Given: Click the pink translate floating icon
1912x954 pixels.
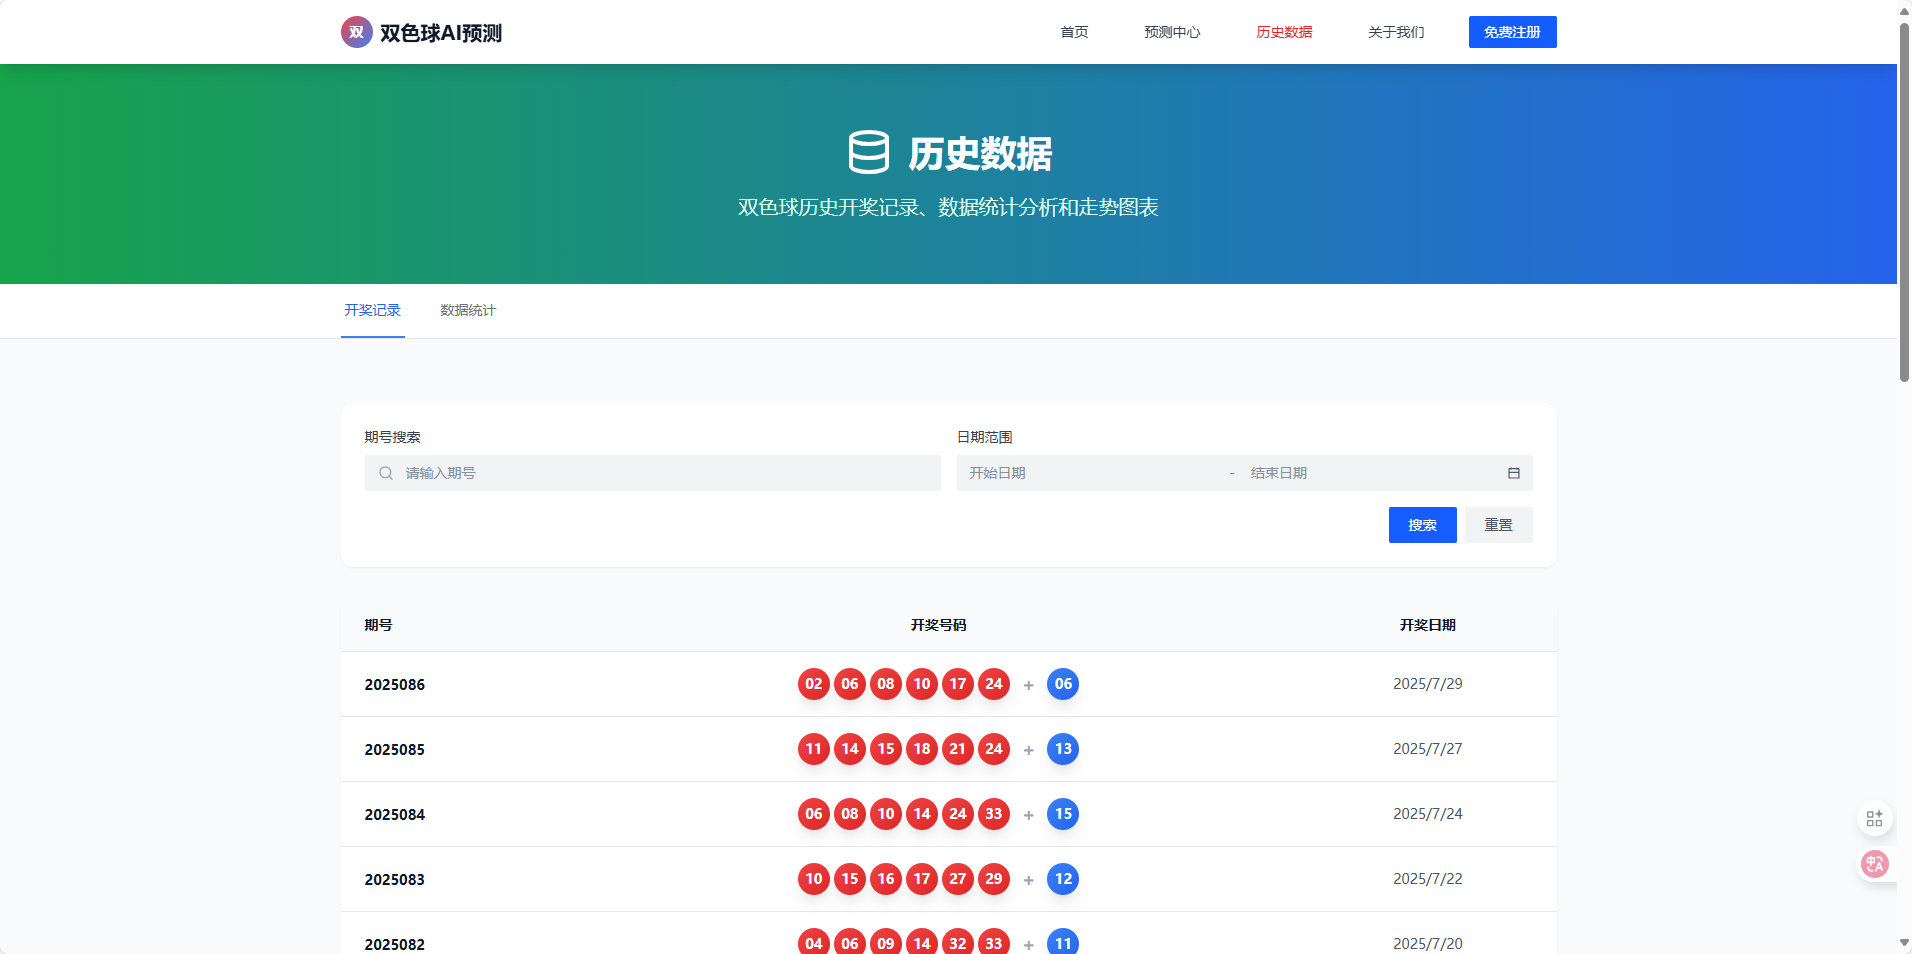Looking at the screenshot, I should pos(1875,864).
